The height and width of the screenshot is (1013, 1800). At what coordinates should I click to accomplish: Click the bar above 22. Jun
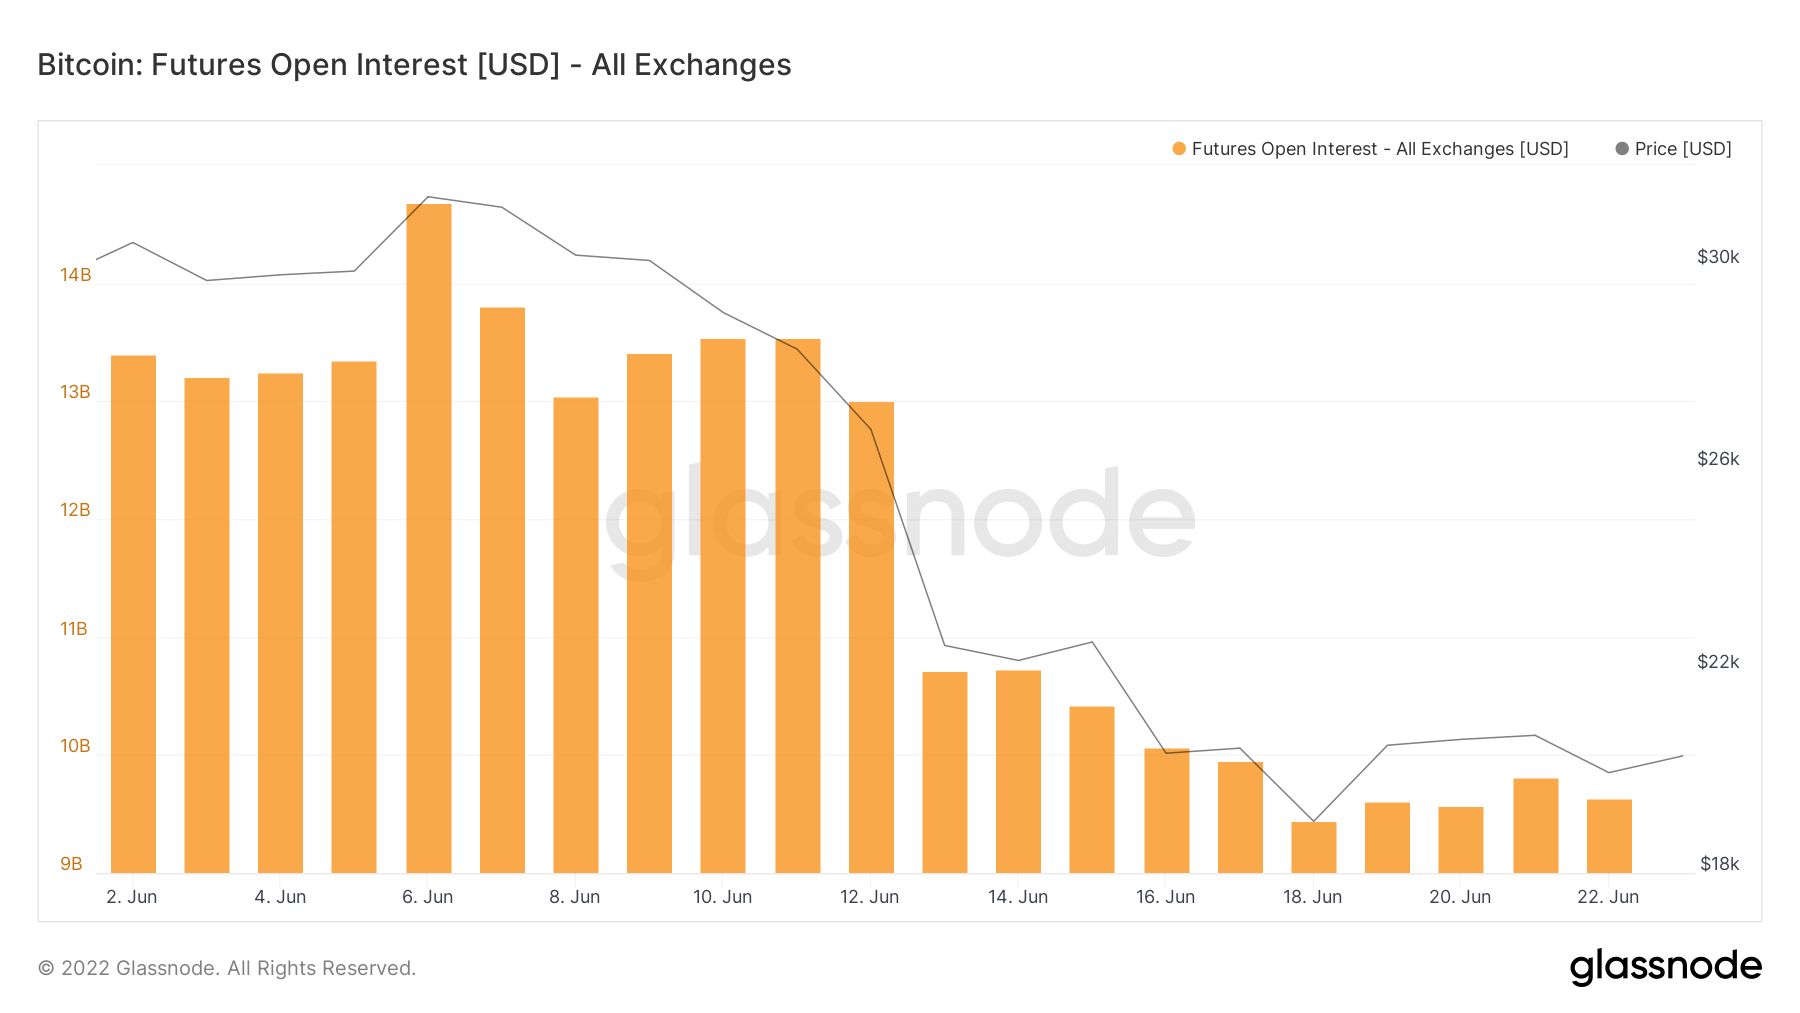click(x=1609, y=836)
